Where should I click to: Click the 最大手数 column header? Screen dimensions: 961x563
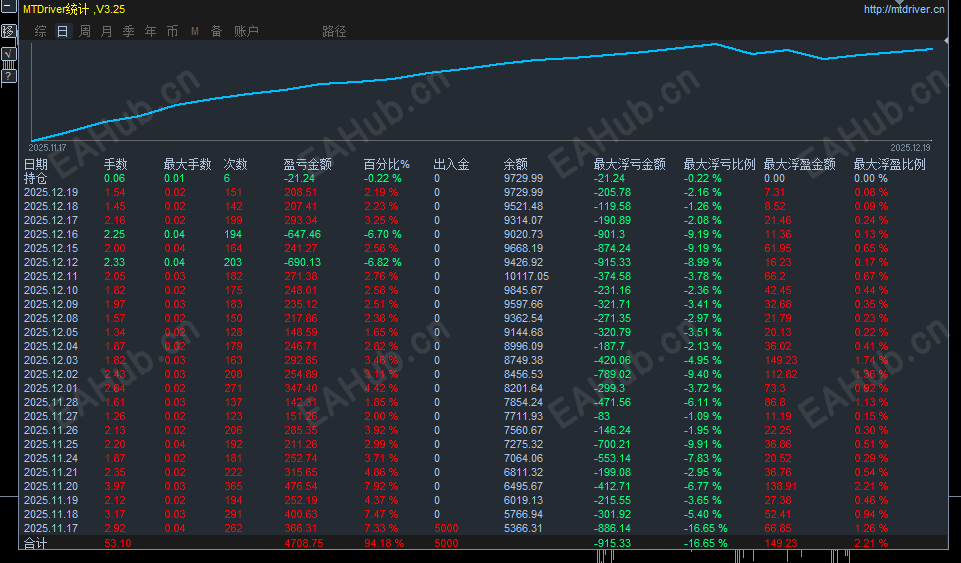point(188,164)
